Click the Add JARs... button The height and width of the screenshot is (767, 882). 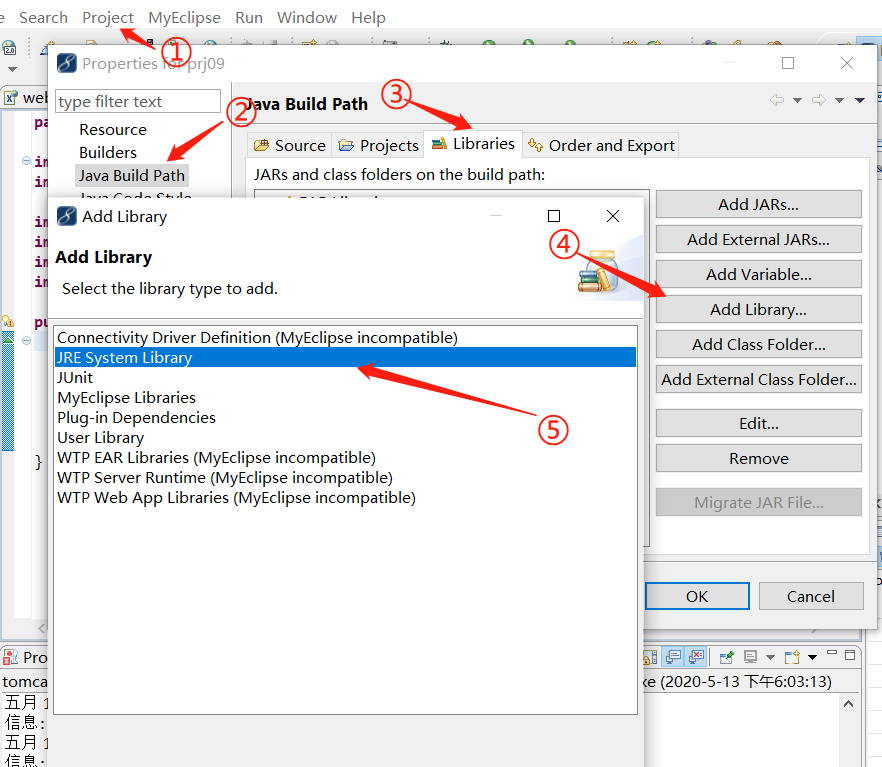758,205
